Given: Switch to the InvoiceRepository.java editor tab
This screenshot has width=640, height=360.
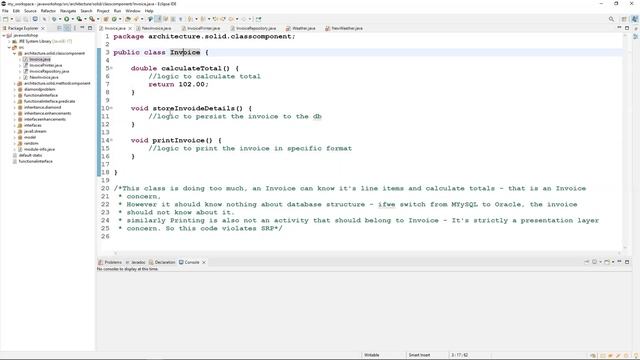Looking at the screenshot, I should 256,28.
